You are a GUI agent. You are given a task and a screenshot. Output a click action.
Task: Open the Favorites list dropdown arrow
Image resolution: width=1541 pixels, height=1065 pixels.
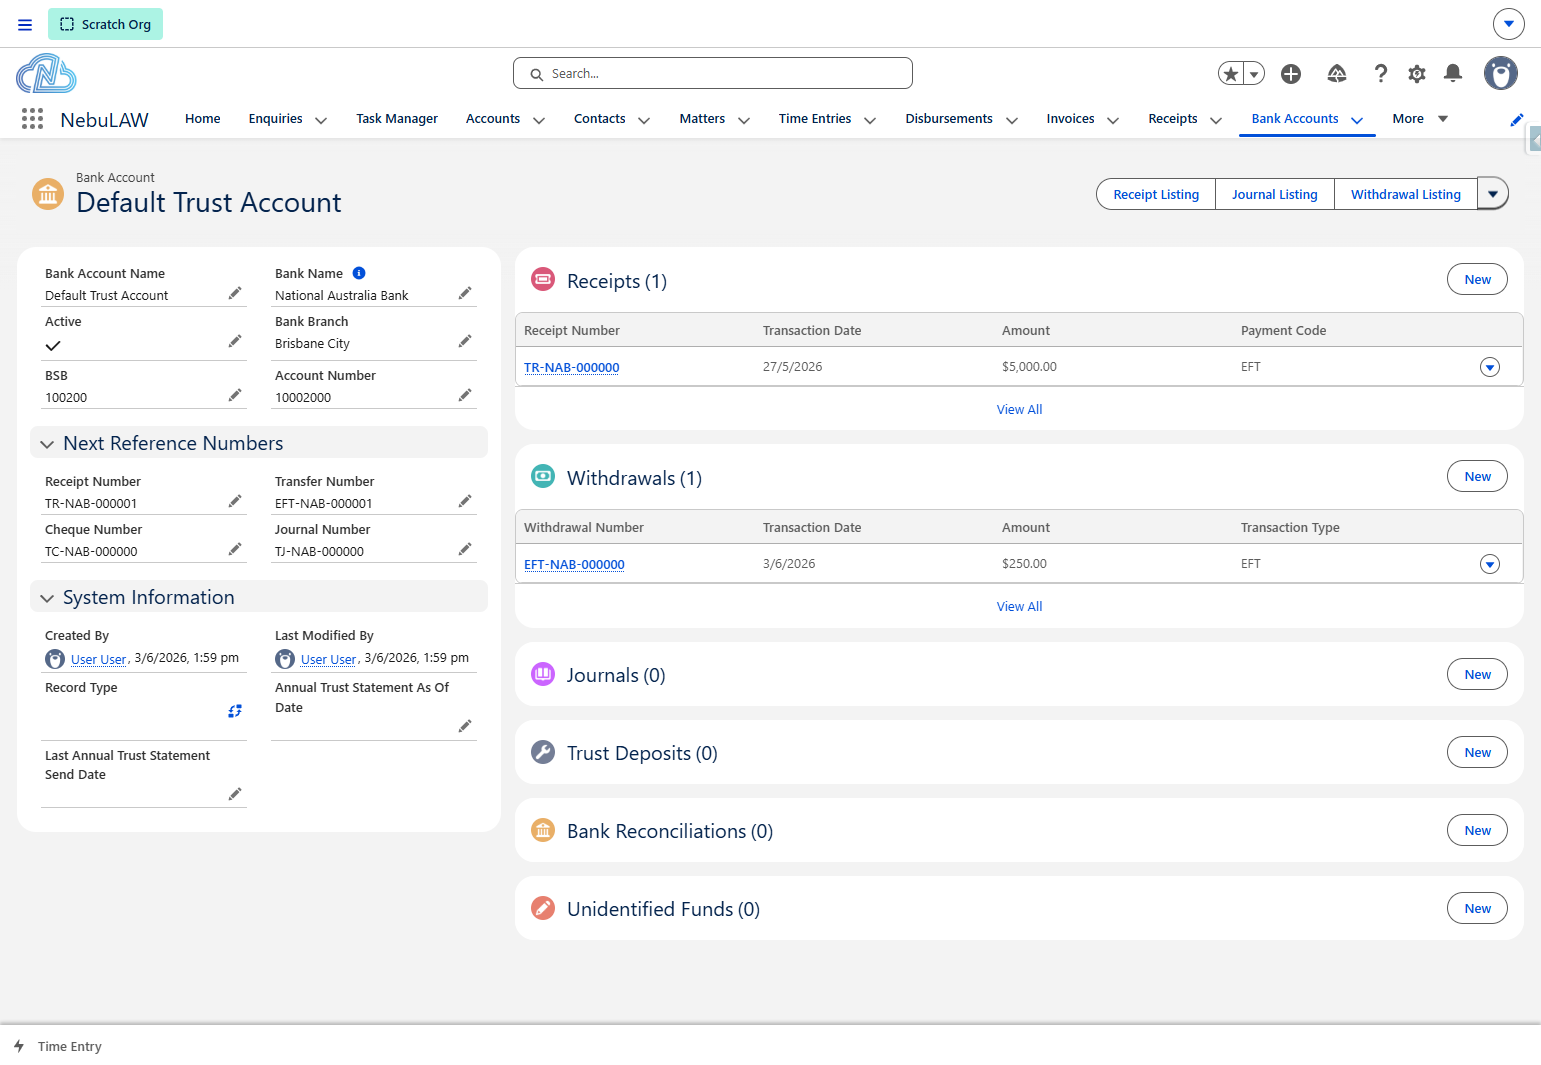tap(1254, 73)
